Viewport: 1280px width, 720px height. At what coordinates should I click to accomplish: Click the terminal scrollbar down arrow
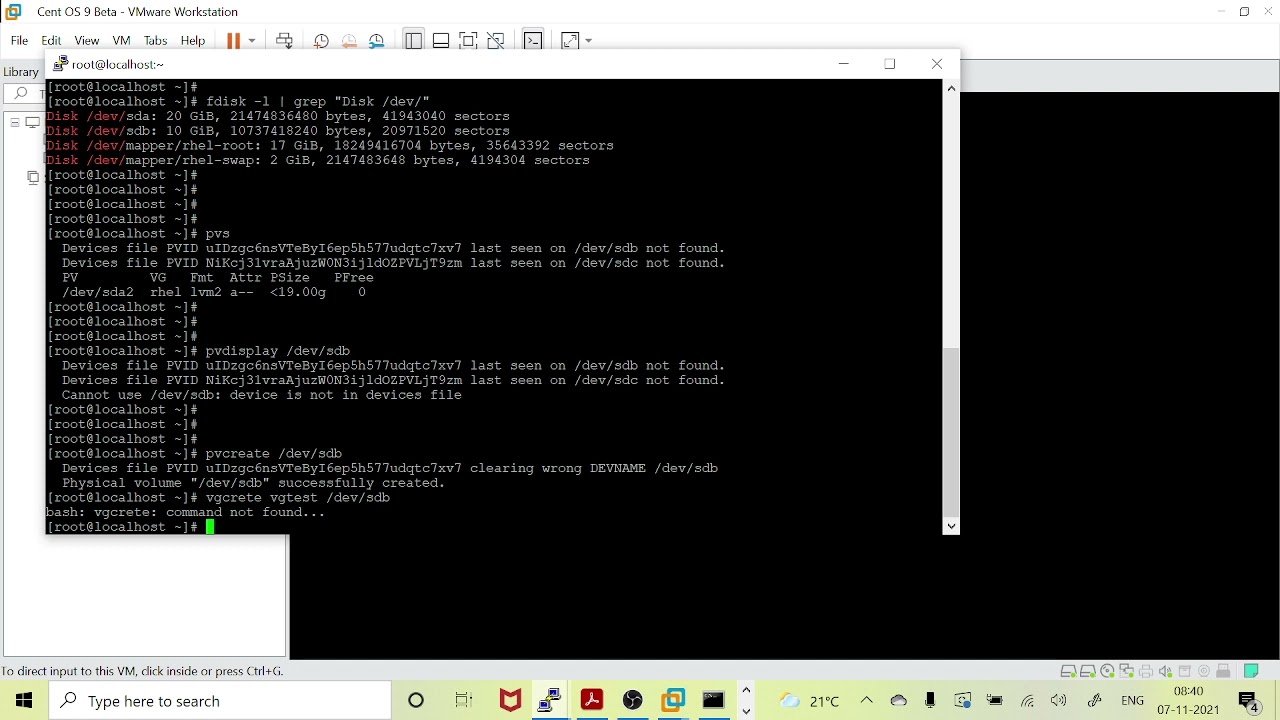(952, 526)
